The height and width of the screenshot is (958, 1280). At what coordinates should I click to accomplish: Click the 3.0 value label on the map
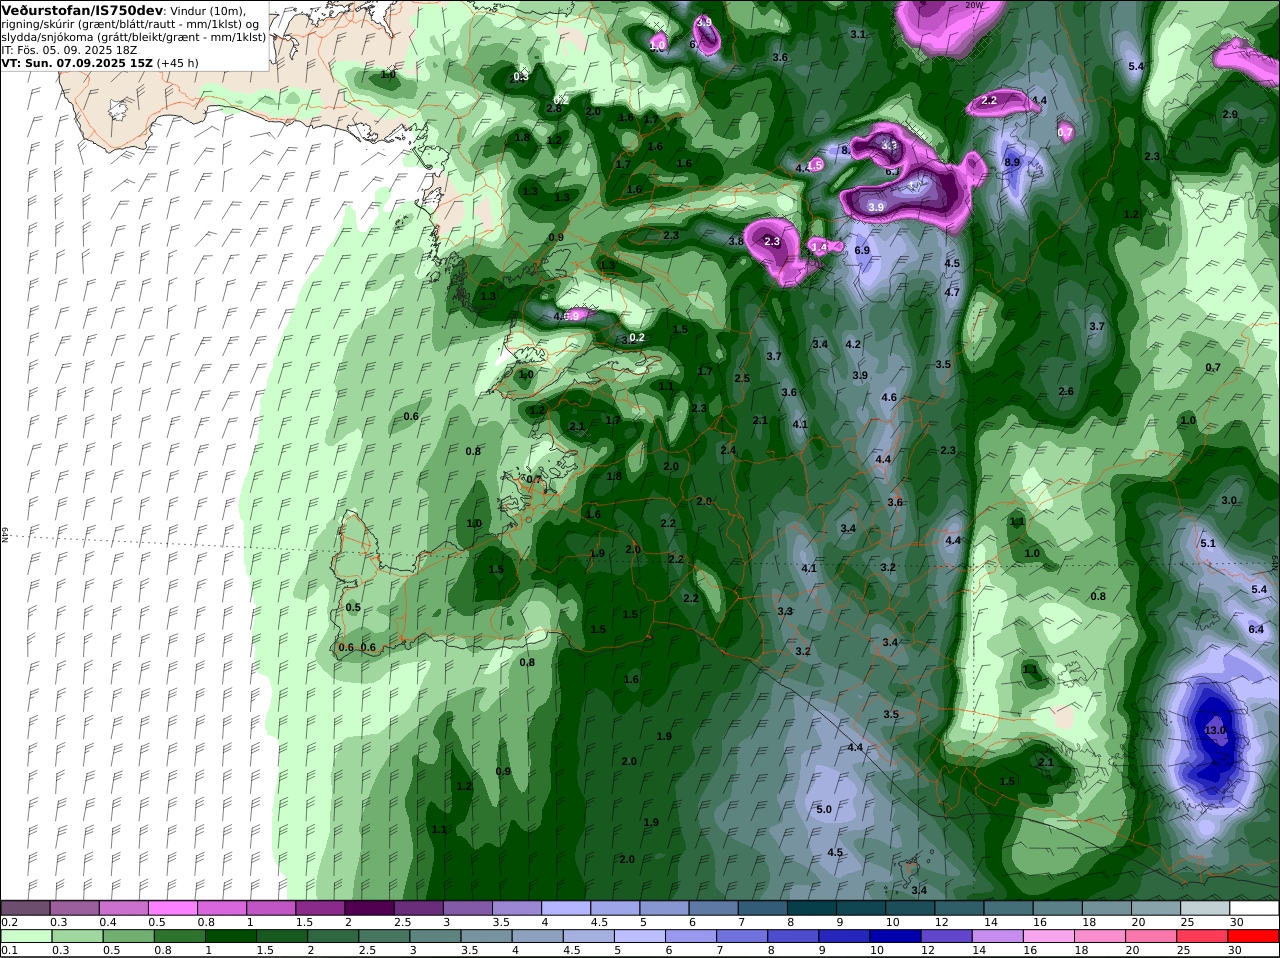click(x=1229, y=500)
